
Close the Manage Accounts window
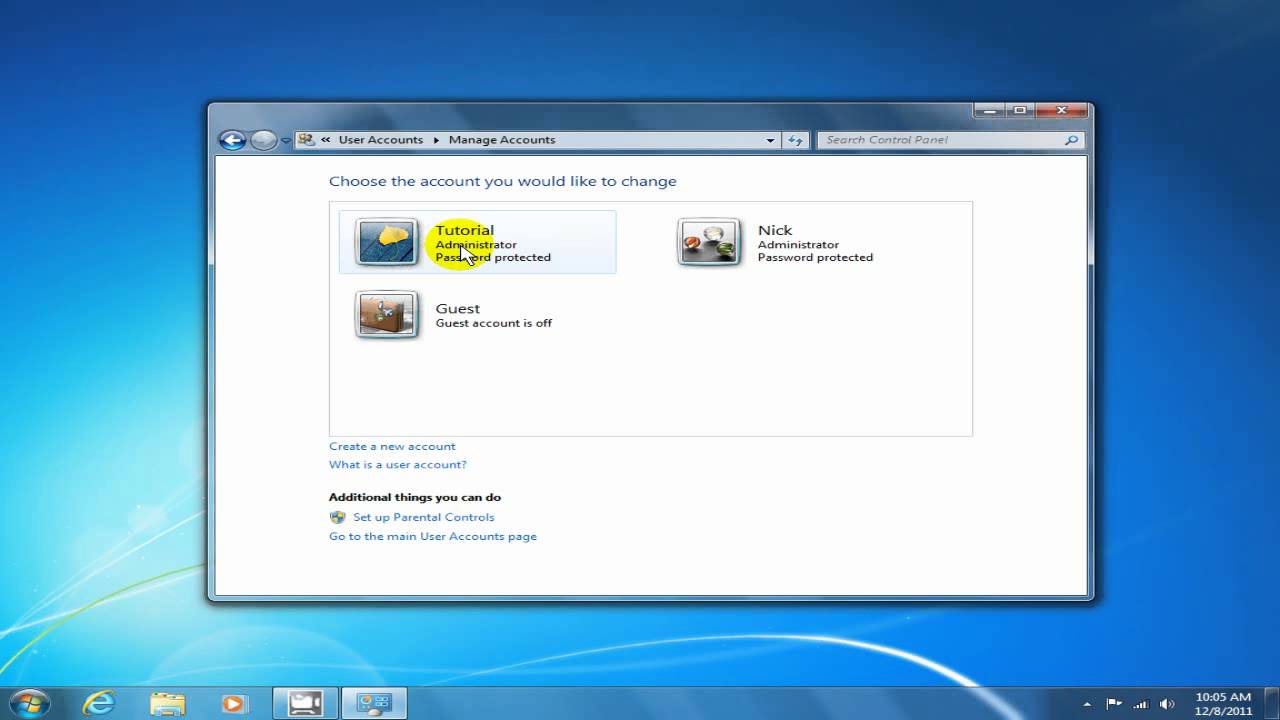pos(1061,110)
